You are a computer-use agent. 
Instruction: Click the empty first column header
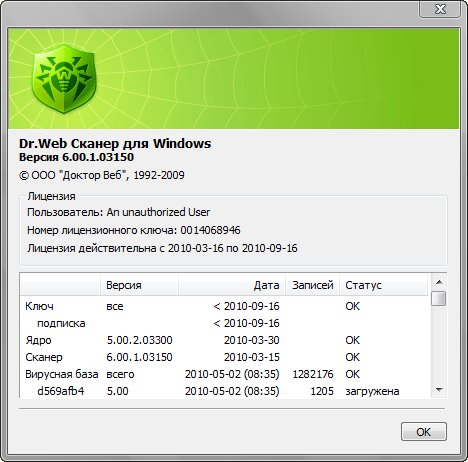click(60, 285)
